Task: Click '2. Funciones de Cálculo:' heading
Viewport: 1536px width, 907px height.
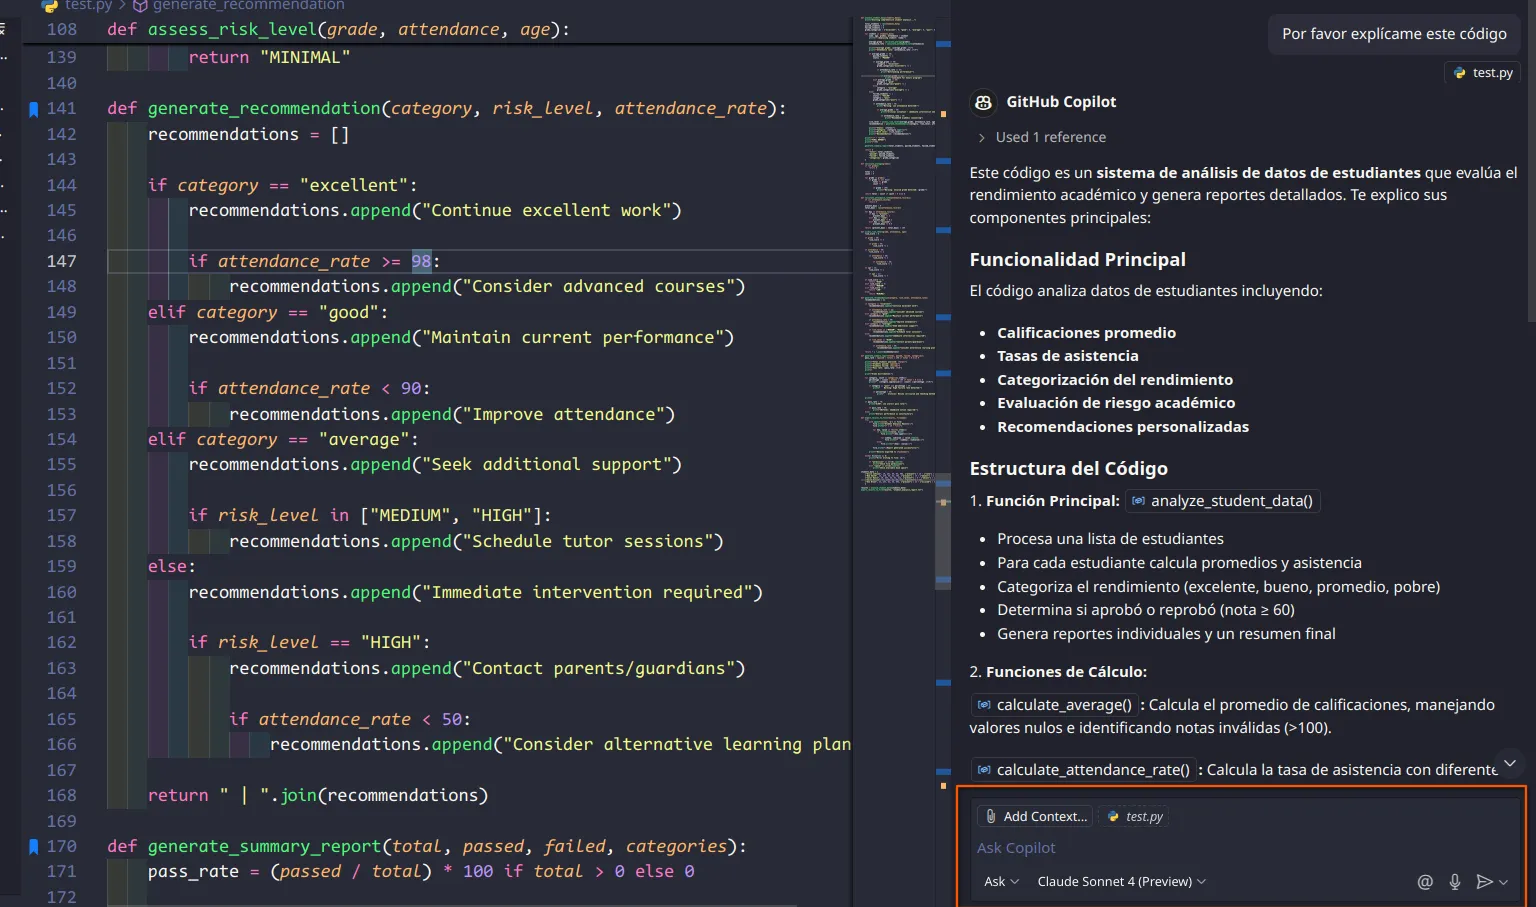Action: pyautogui.click(x=1058, y=671)
